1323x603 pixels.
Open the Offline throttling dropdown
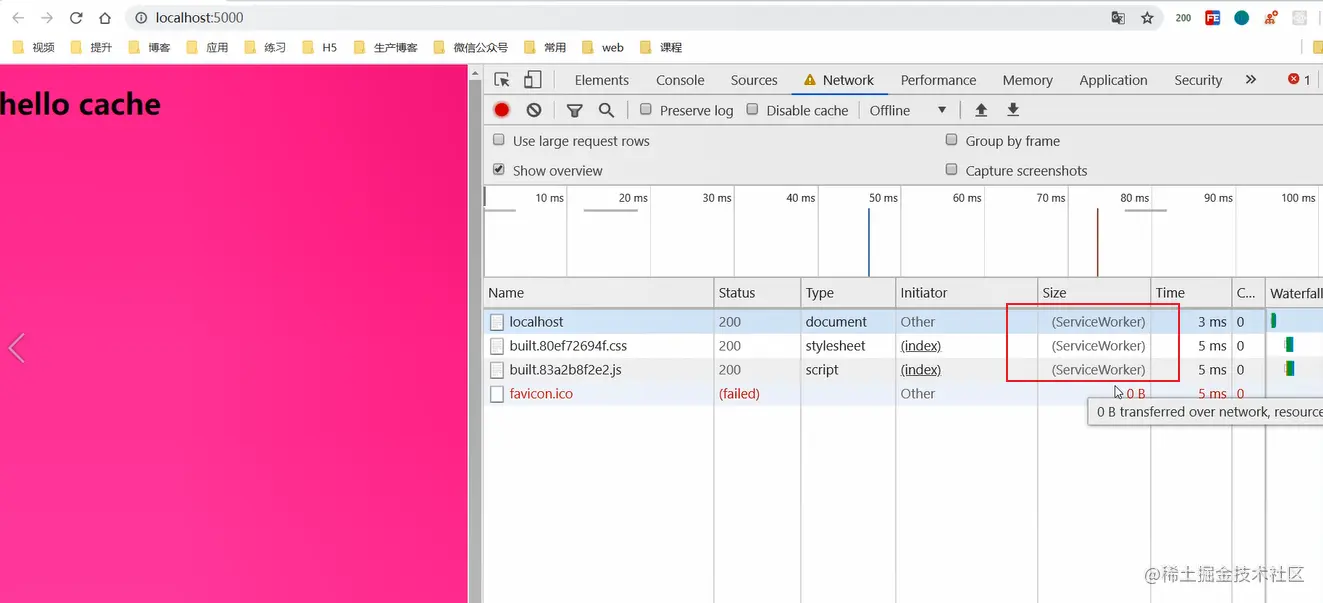tap(908, 110)
